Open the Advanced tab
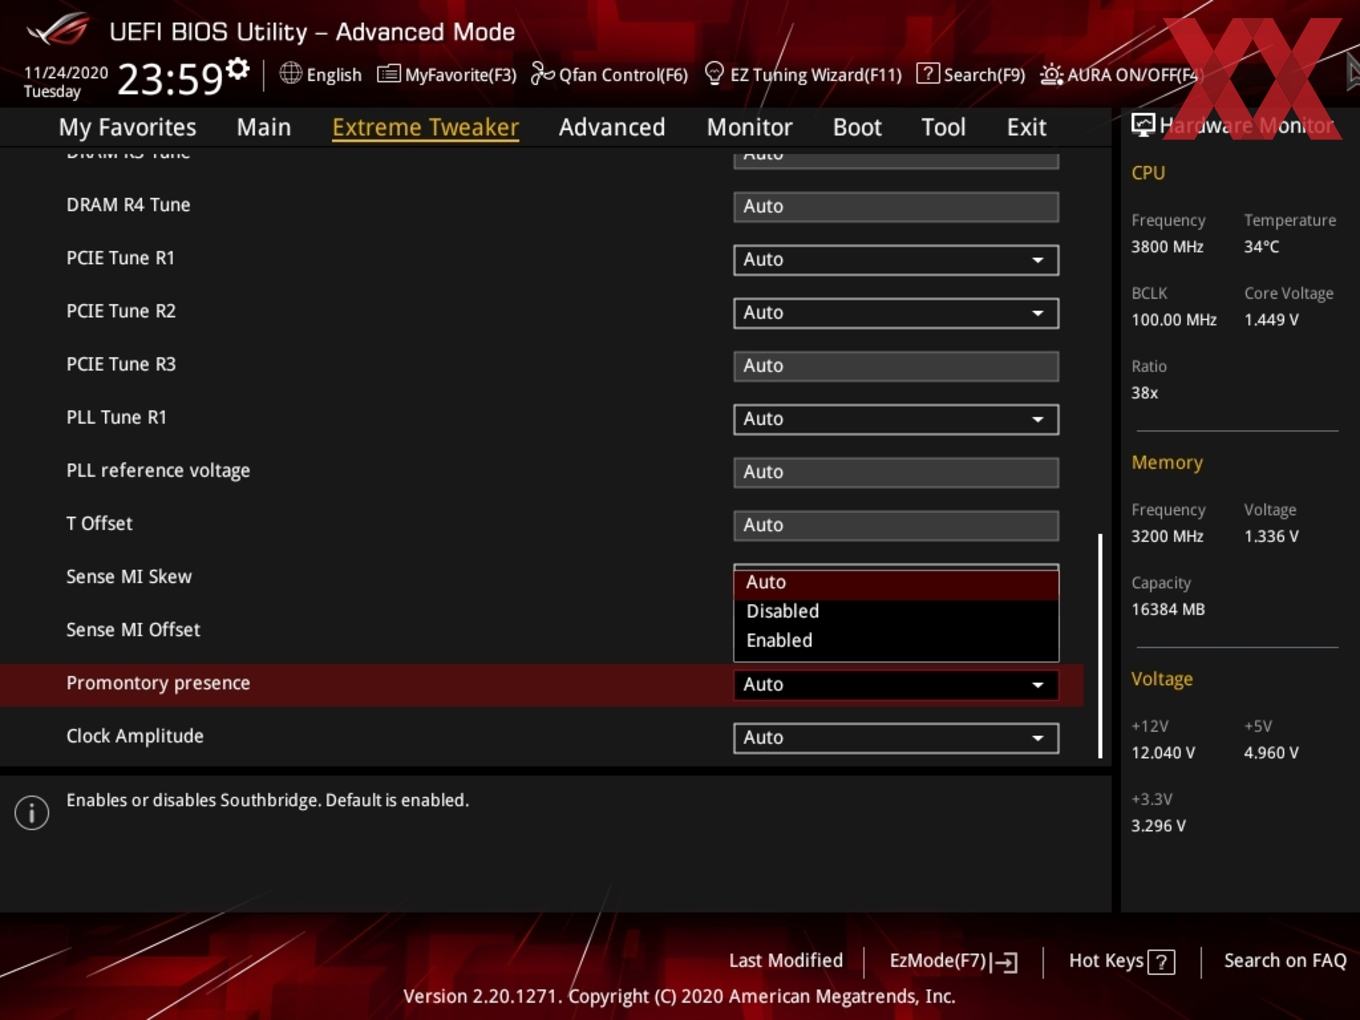The height and width of the screenshot is (1020, 1360). (x=612, y=127)
